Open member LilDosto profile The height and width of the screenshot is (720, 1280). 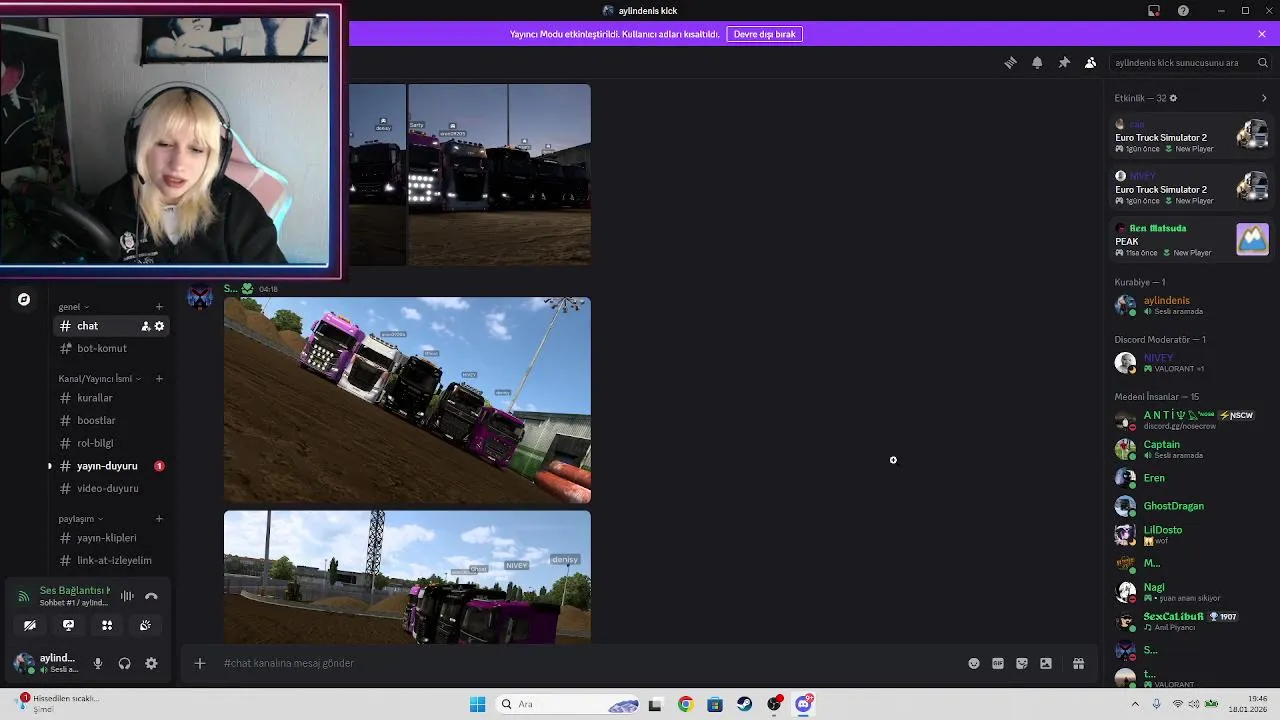point(1191,534)
